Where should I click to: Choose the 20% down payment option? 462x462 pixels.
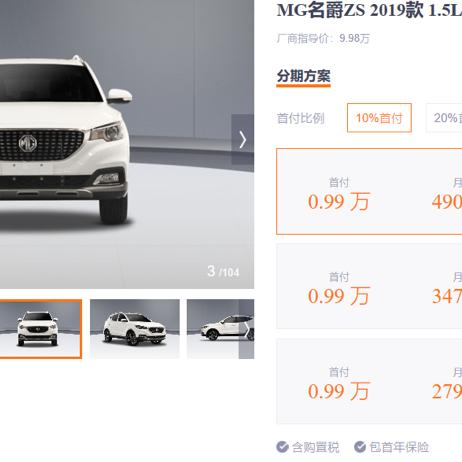pos(444,118)
